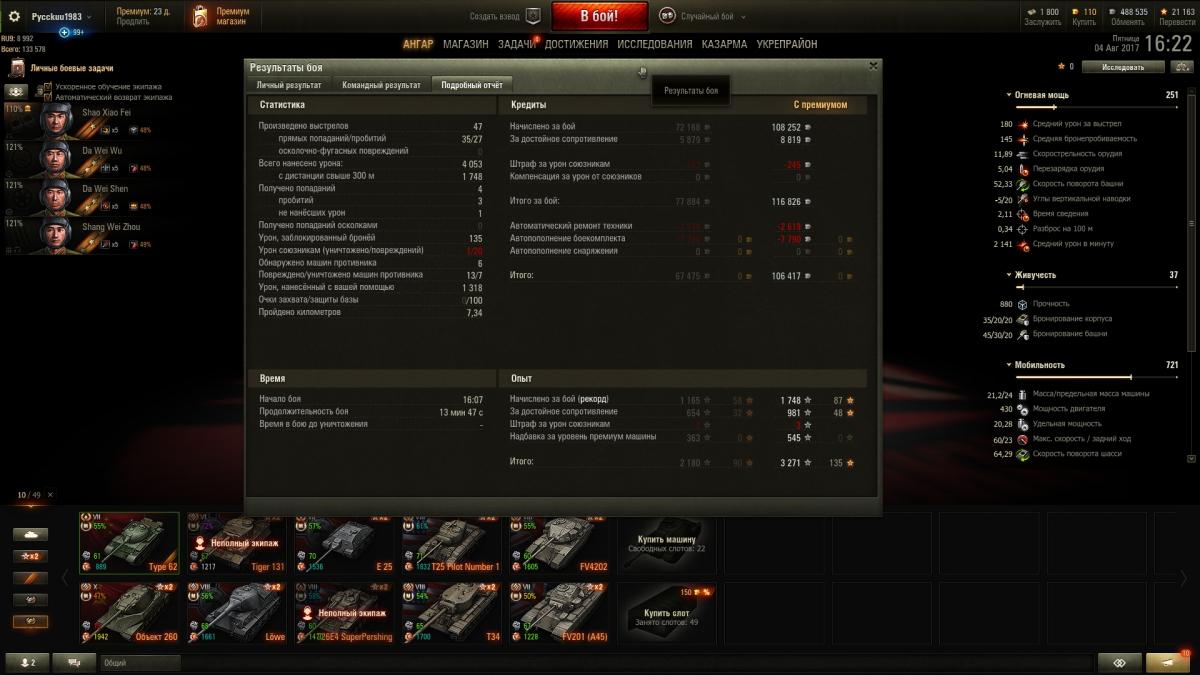
Task: Click the red В бой! button
Action: pyautogui.click(x=599, y=16)
